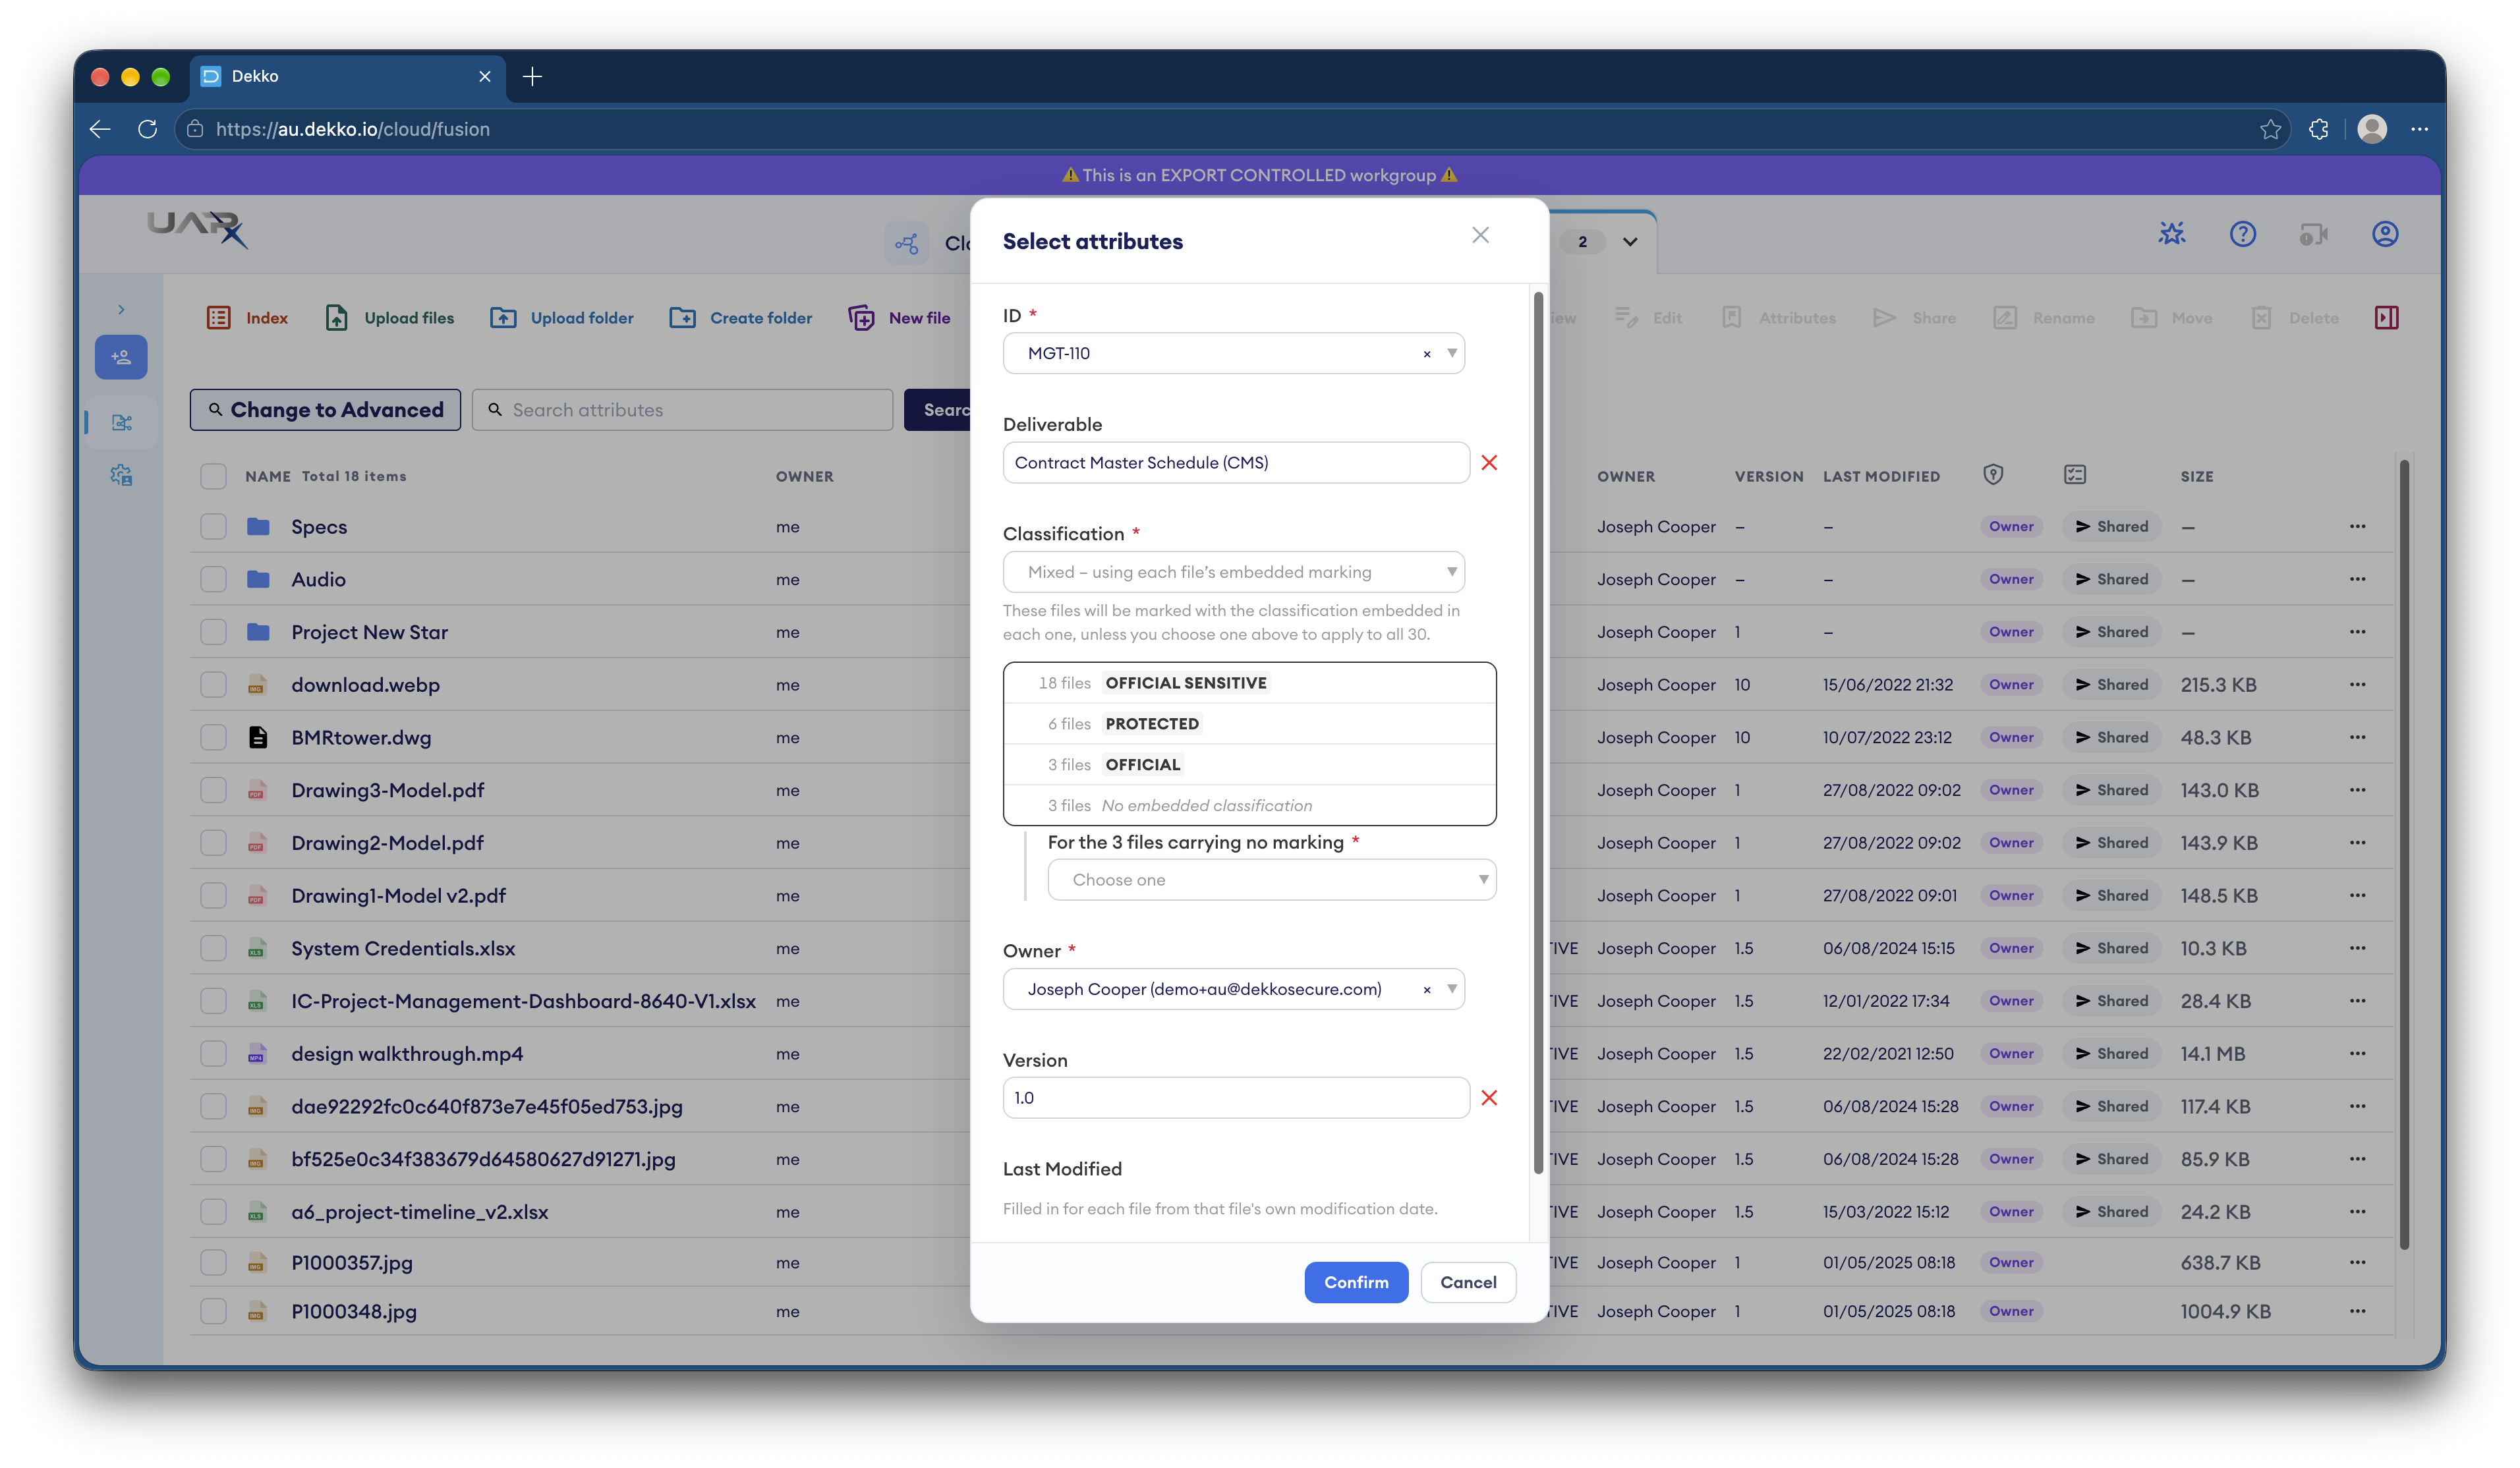Click Upload files icon
This screenshot has height=1468, width=2520.
pyautogui.click(x=336, y=318)
